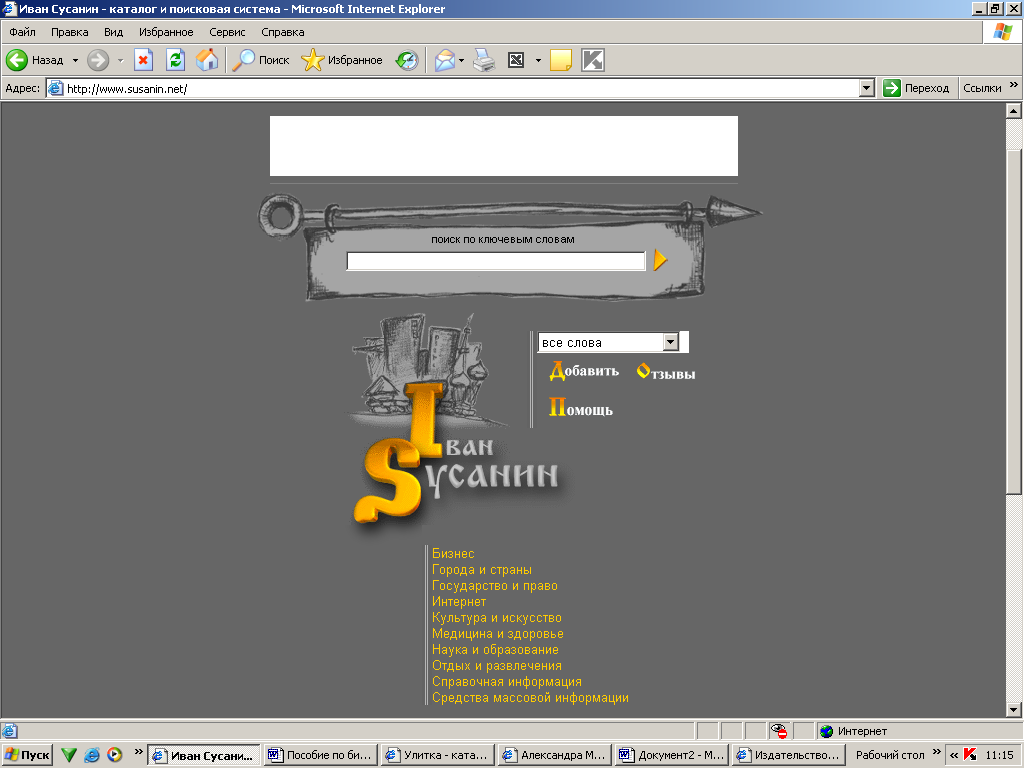This screenshot has height=768, width=1024.
Task: Open Favorites (Избранное) star toolbar button
Action: point(342,60)
